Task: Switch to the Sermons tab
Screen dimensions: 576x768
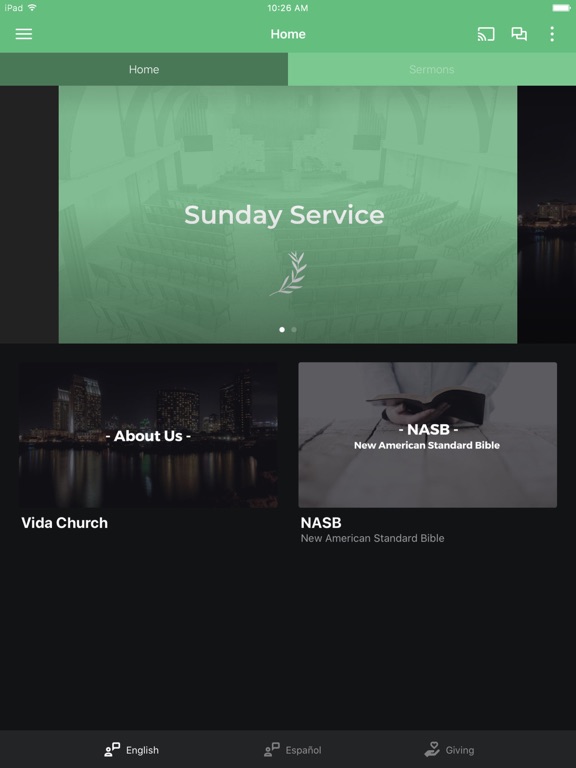Action: tap(432, 70)
